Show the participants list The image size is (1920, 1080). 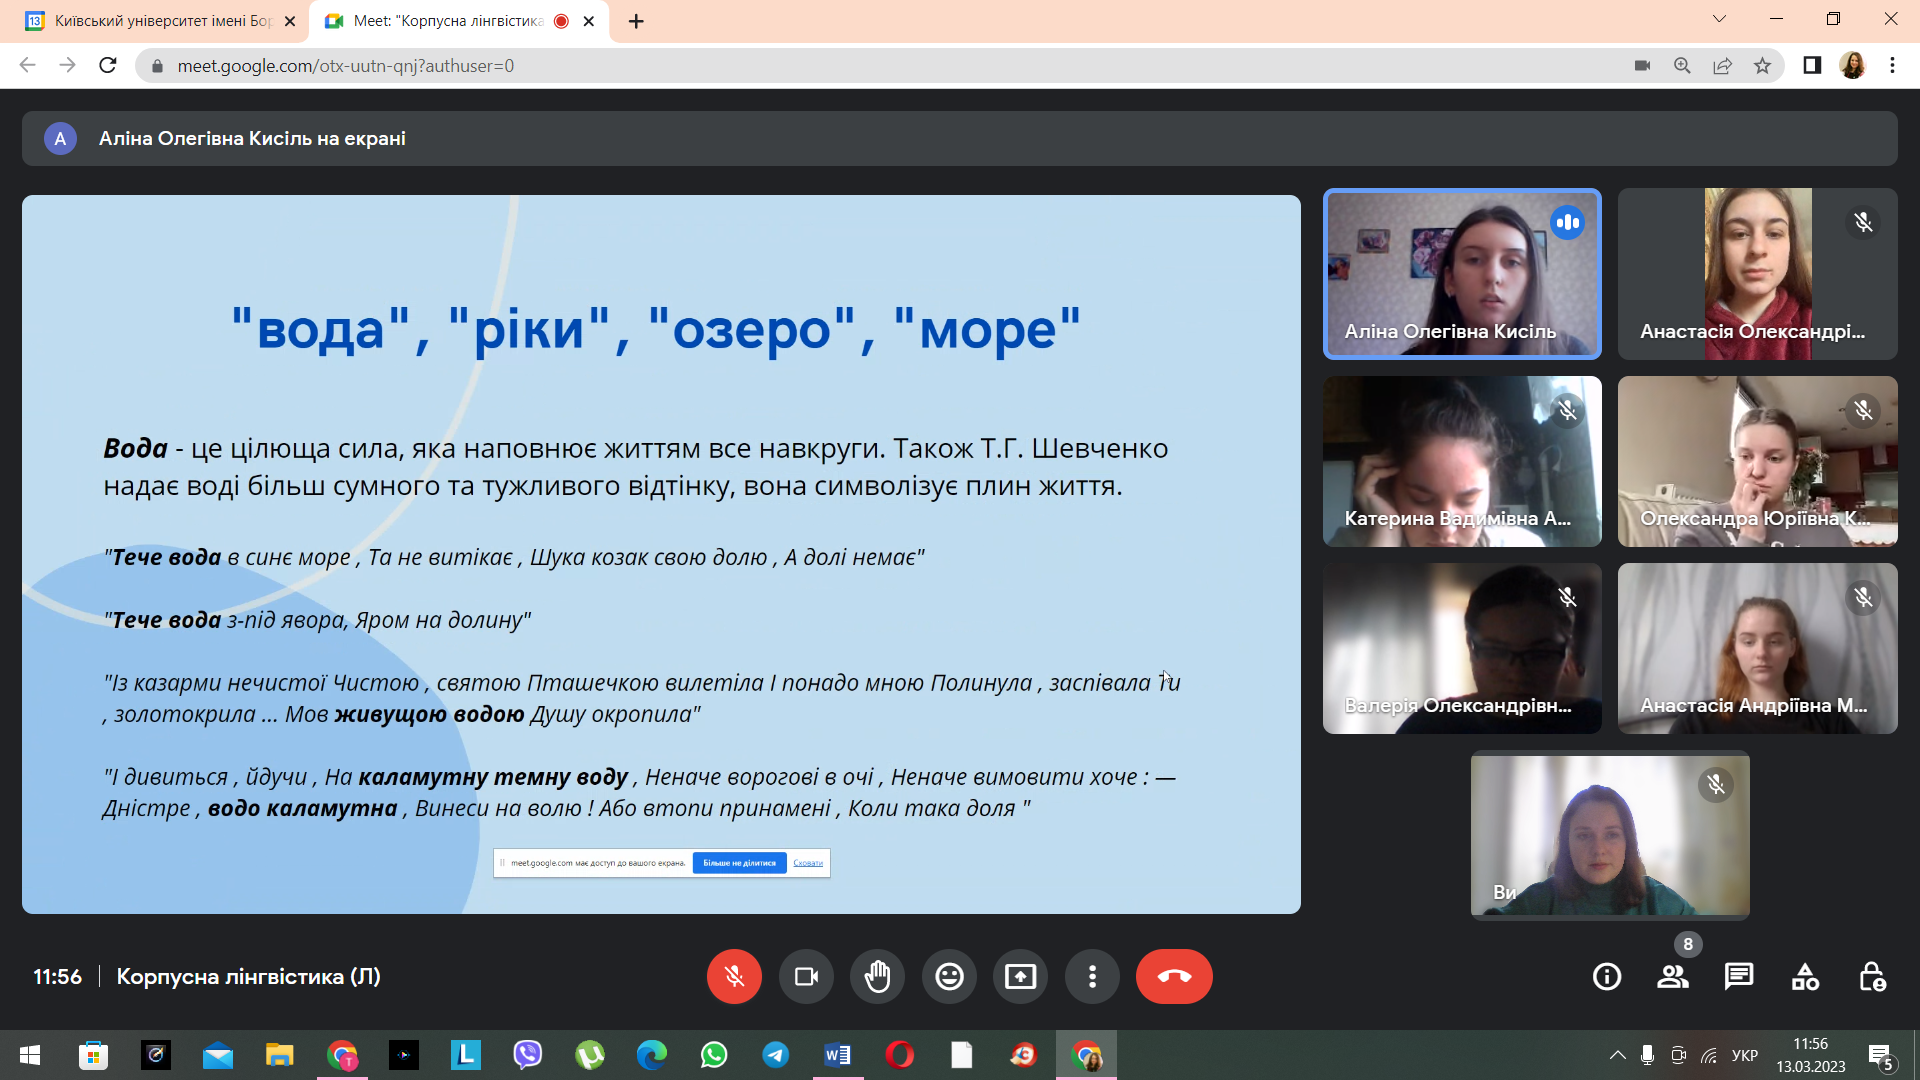(1672, 976)
